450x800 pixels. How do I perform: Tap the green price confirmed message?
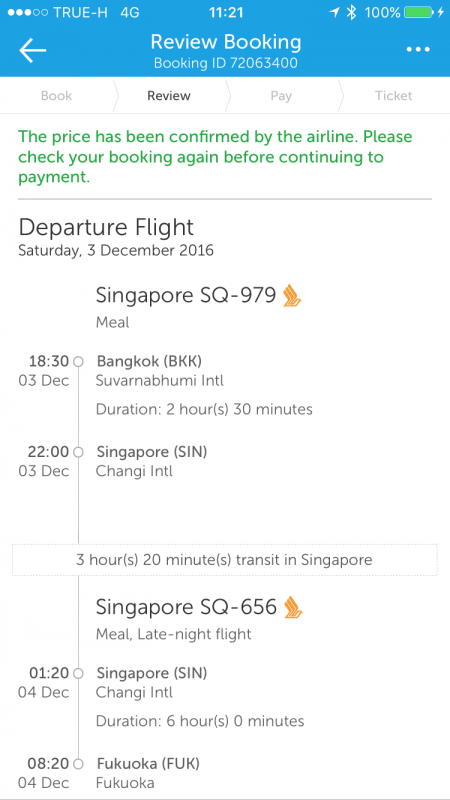pyautogui.click(x=215, y=157)
